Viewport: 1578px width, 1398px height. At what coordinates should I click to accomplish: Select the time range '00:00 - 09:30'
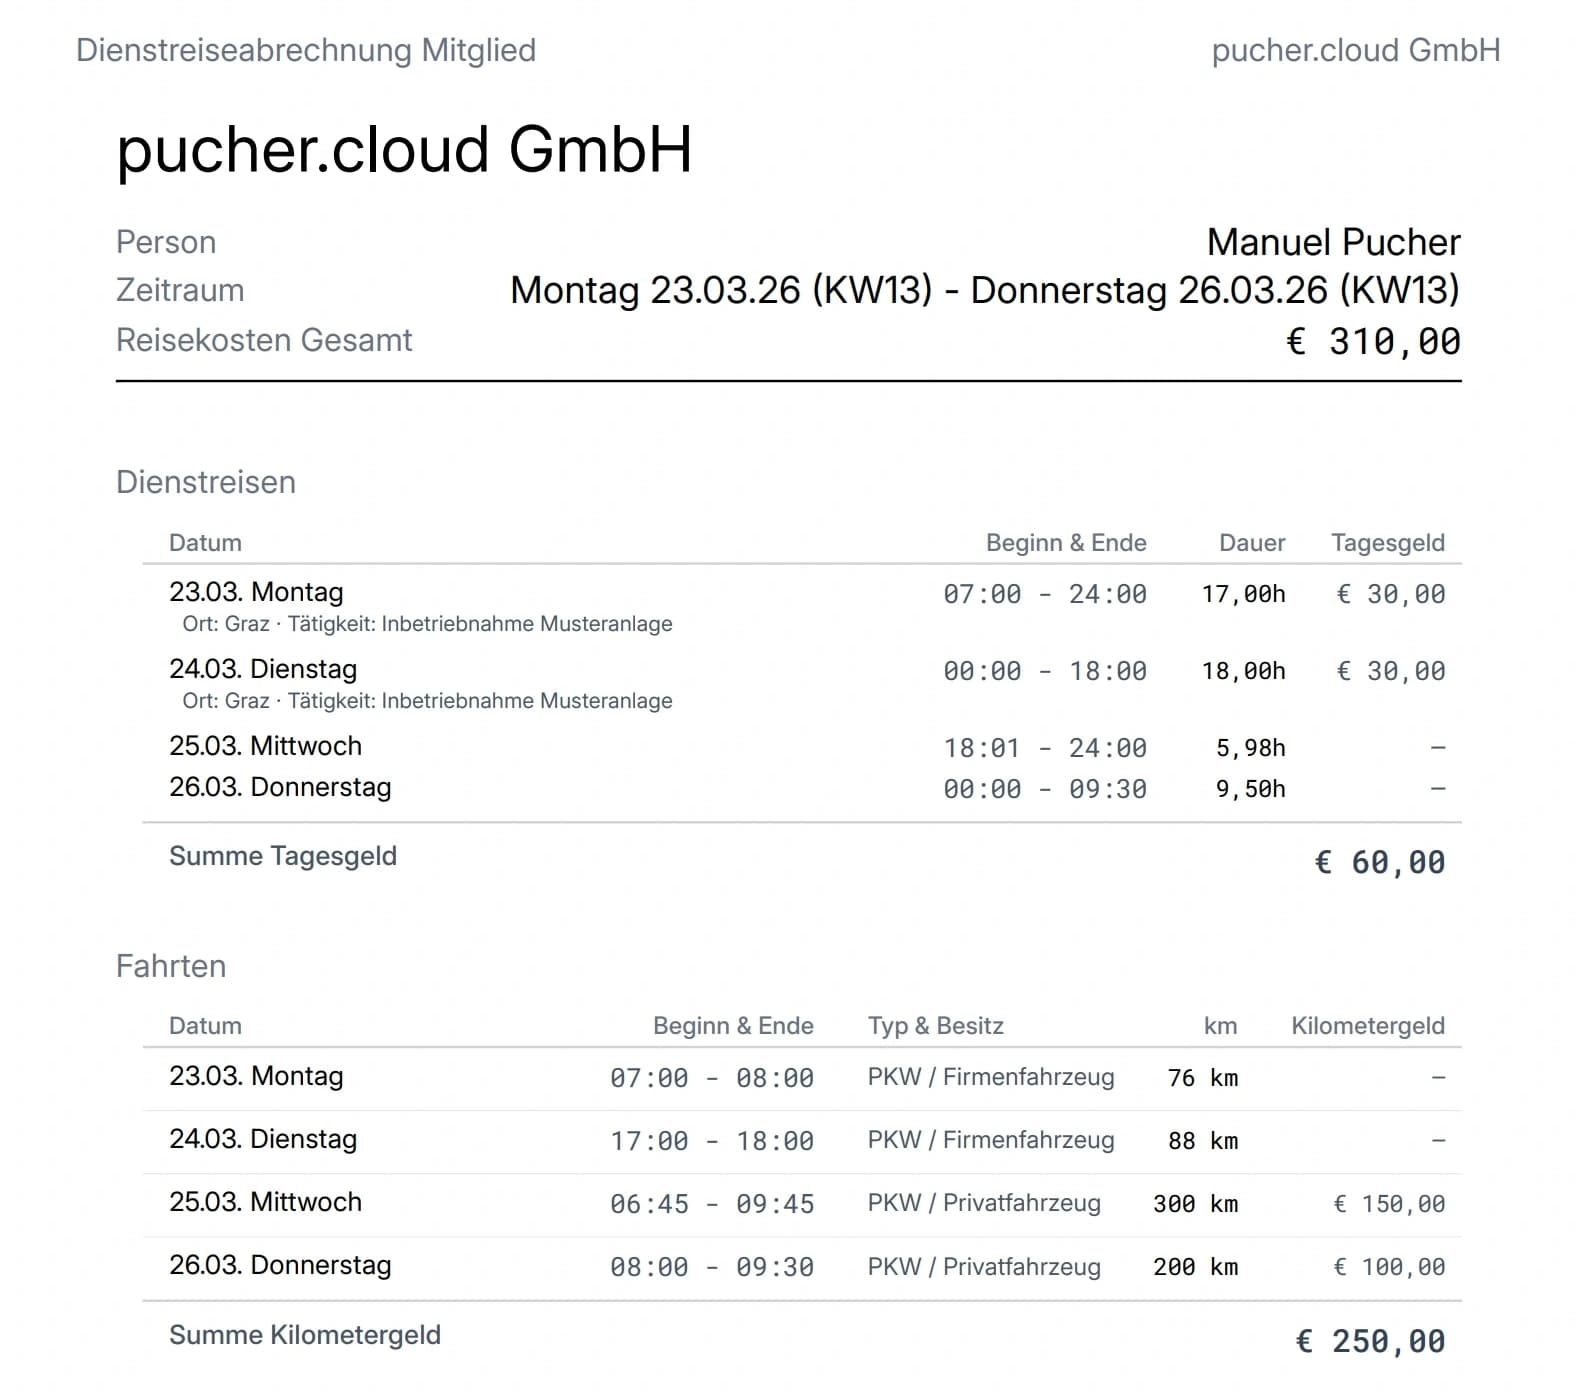pos(1045,789)
